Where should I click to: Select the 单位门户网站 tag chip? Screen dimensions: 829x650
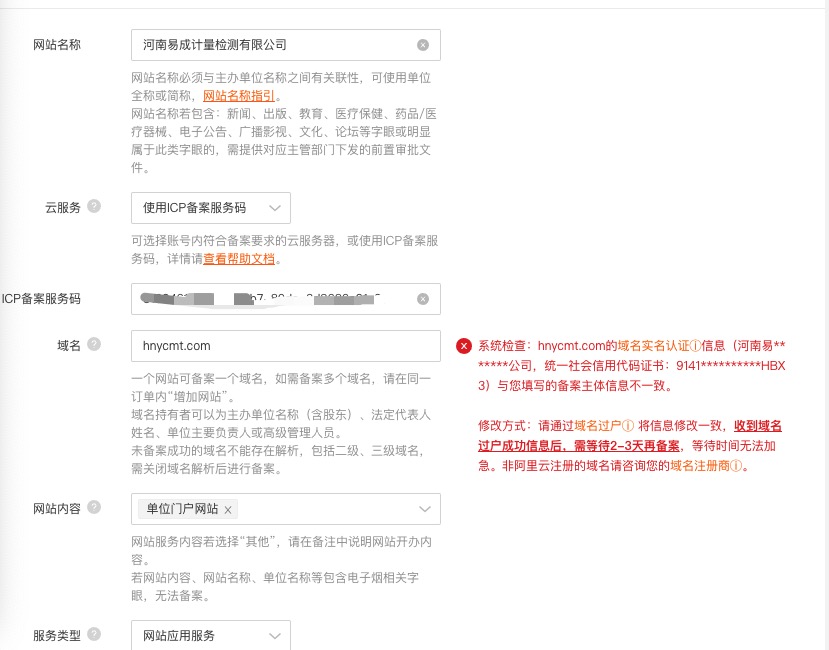182,509
